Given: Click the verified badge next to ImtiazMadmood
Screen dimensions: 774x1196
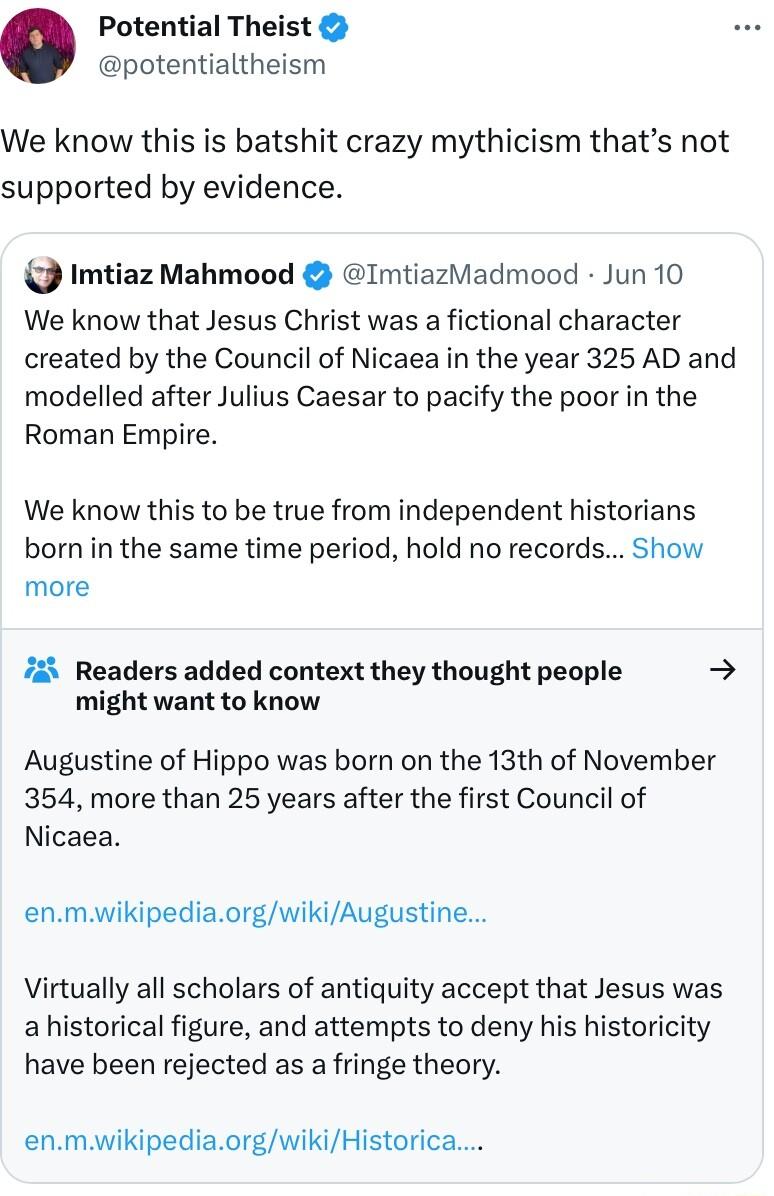Looking at the screenshot, I should pos(318,274).
